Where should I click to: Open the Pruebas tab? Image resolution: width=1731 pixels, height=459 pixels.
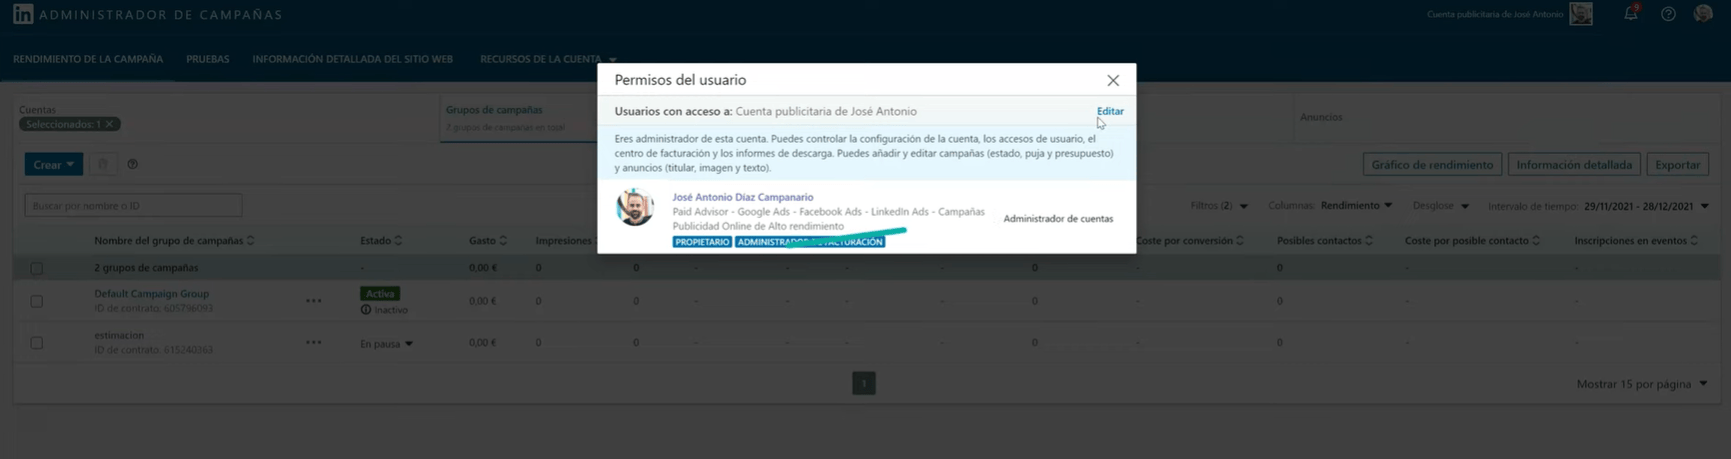pyautogui.click(x=208, y=59)
